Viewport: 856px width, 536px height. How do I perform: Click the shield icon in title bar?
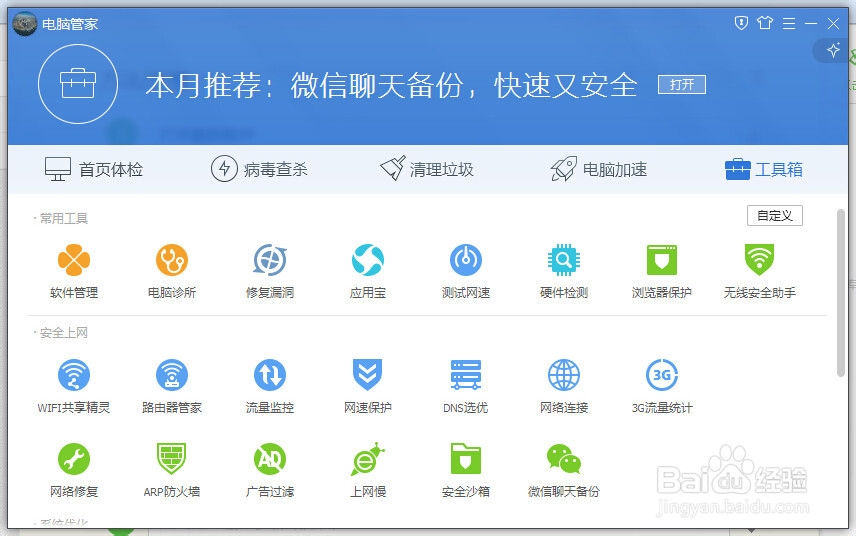(741, 23)
